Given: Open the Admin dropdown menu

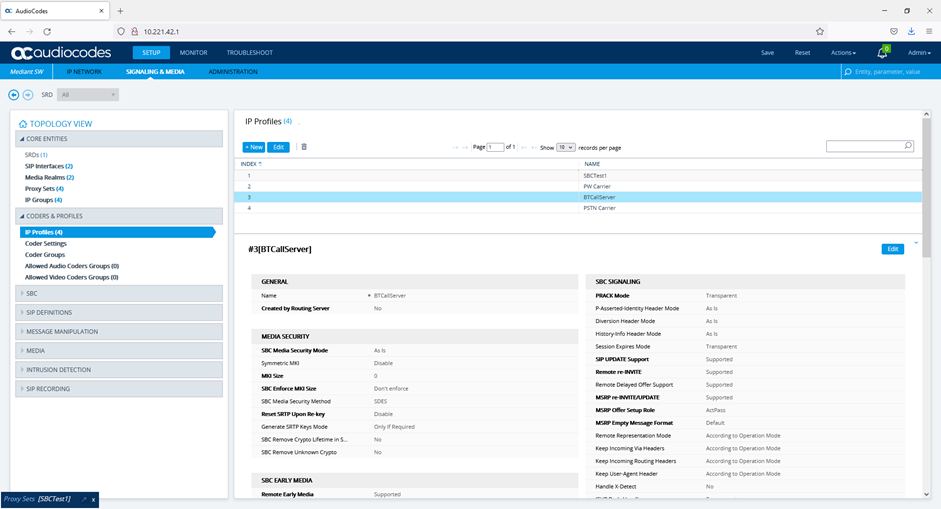Looking at the screenshot, I should (x=919, y=53).
